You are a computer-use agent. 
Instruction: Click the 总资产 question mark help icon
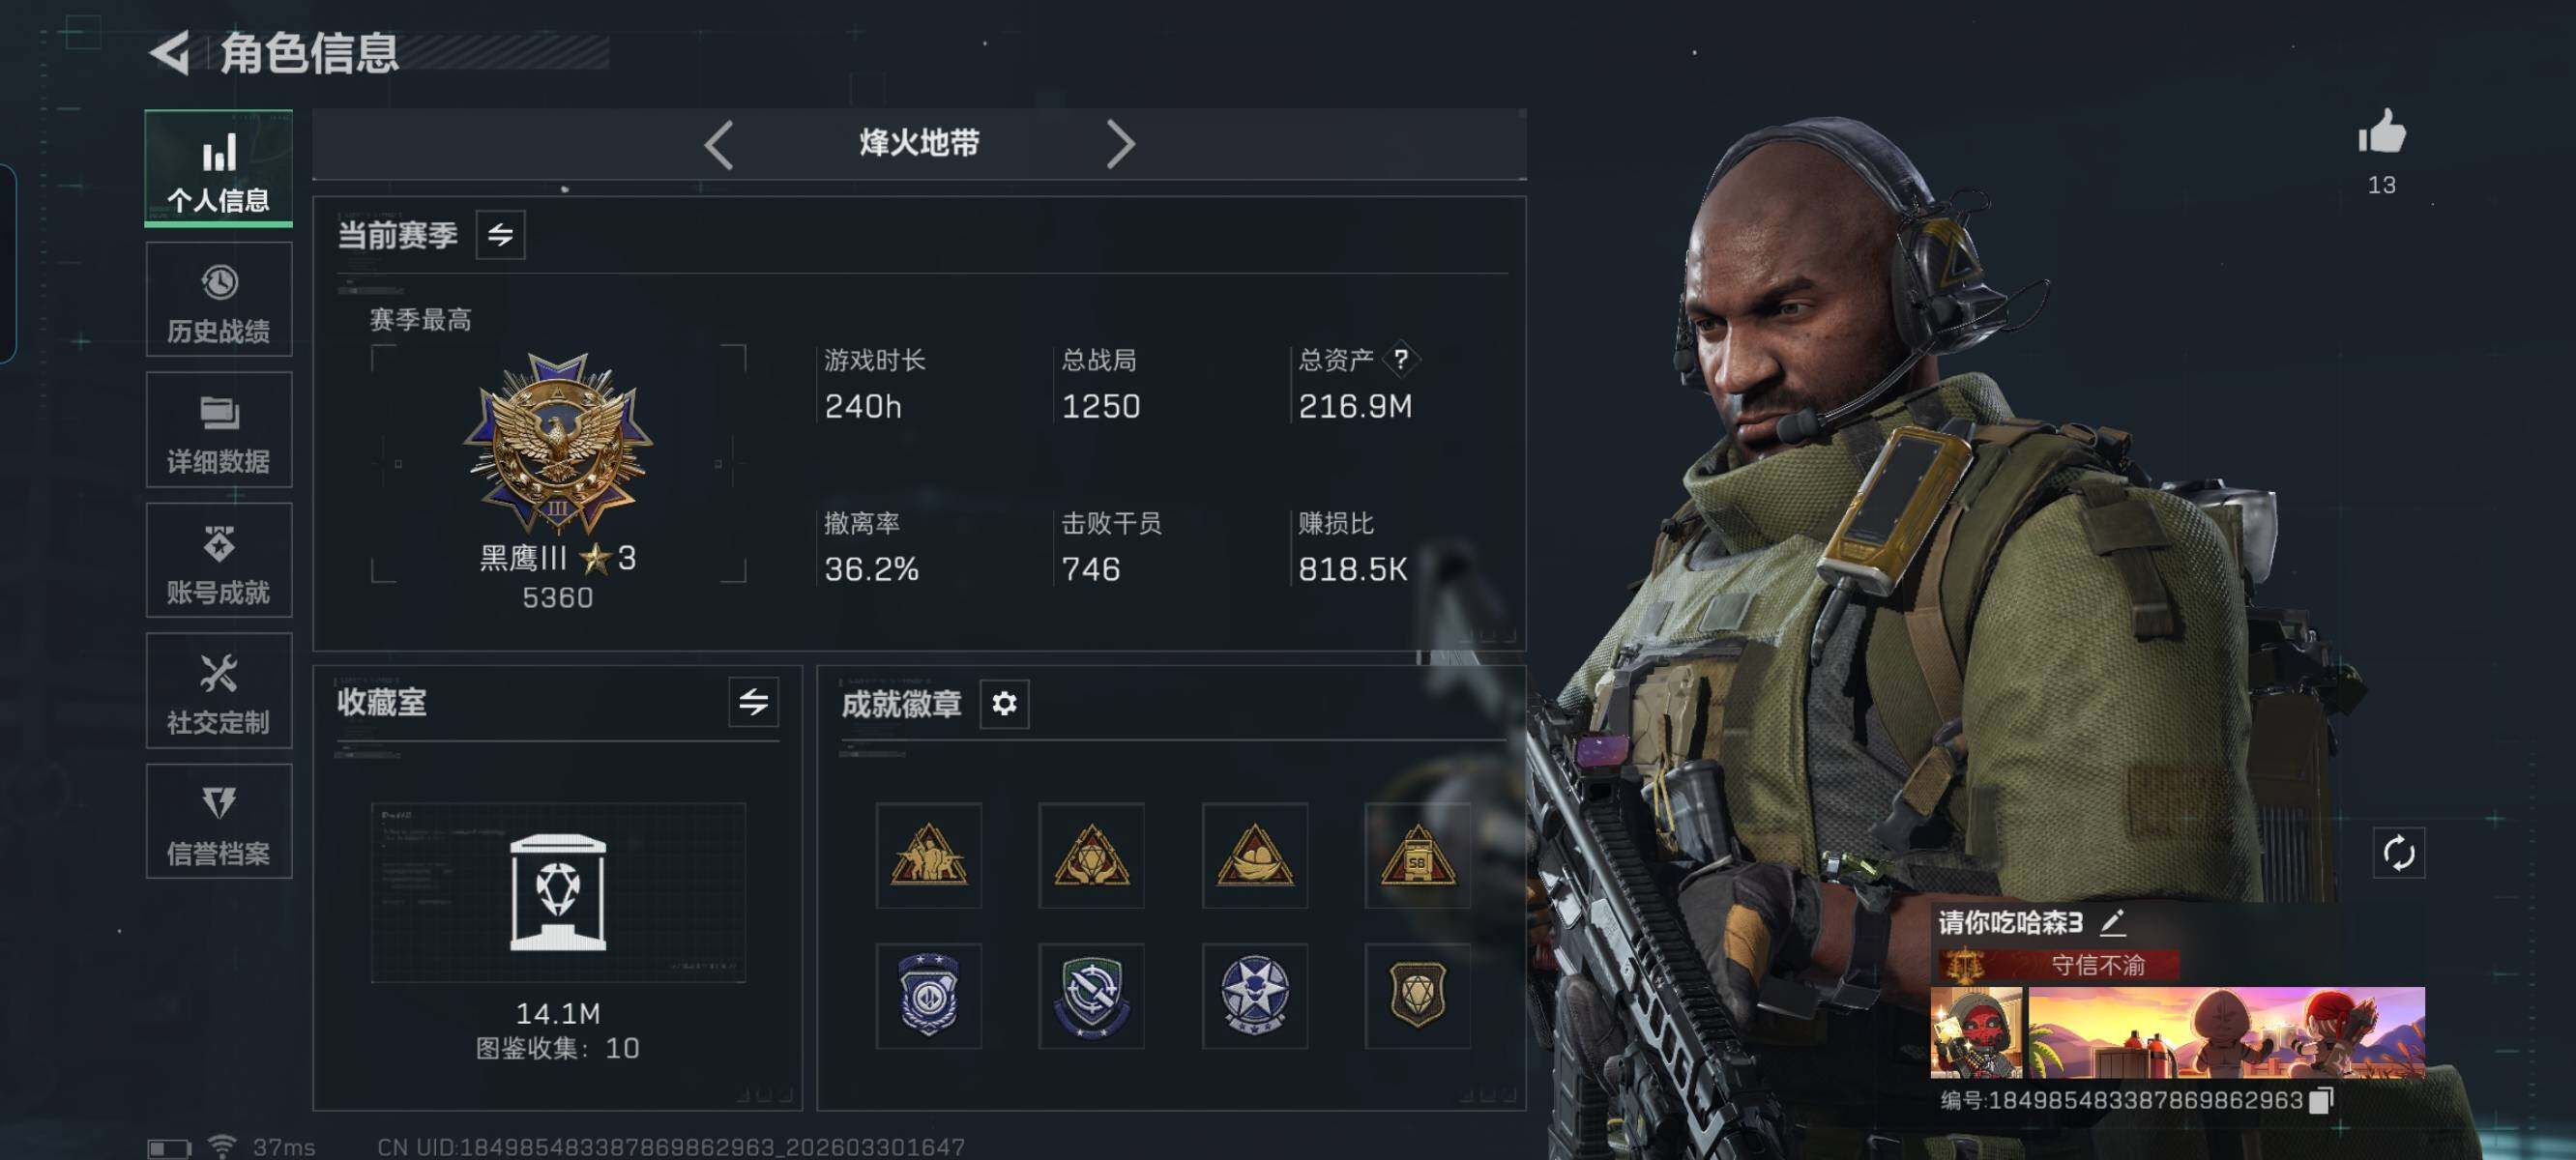[x=1400, y=359]
